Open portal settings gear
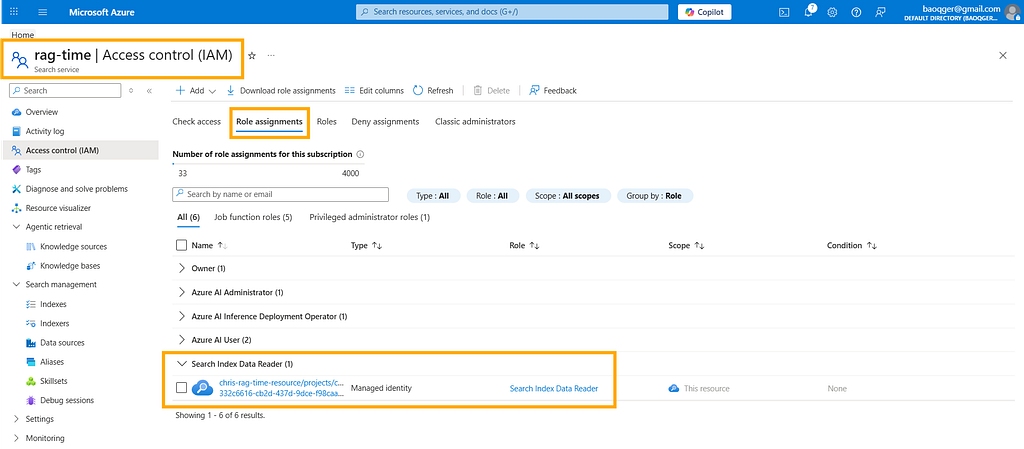Screen dimensions: 1024x449 (832, 12)
